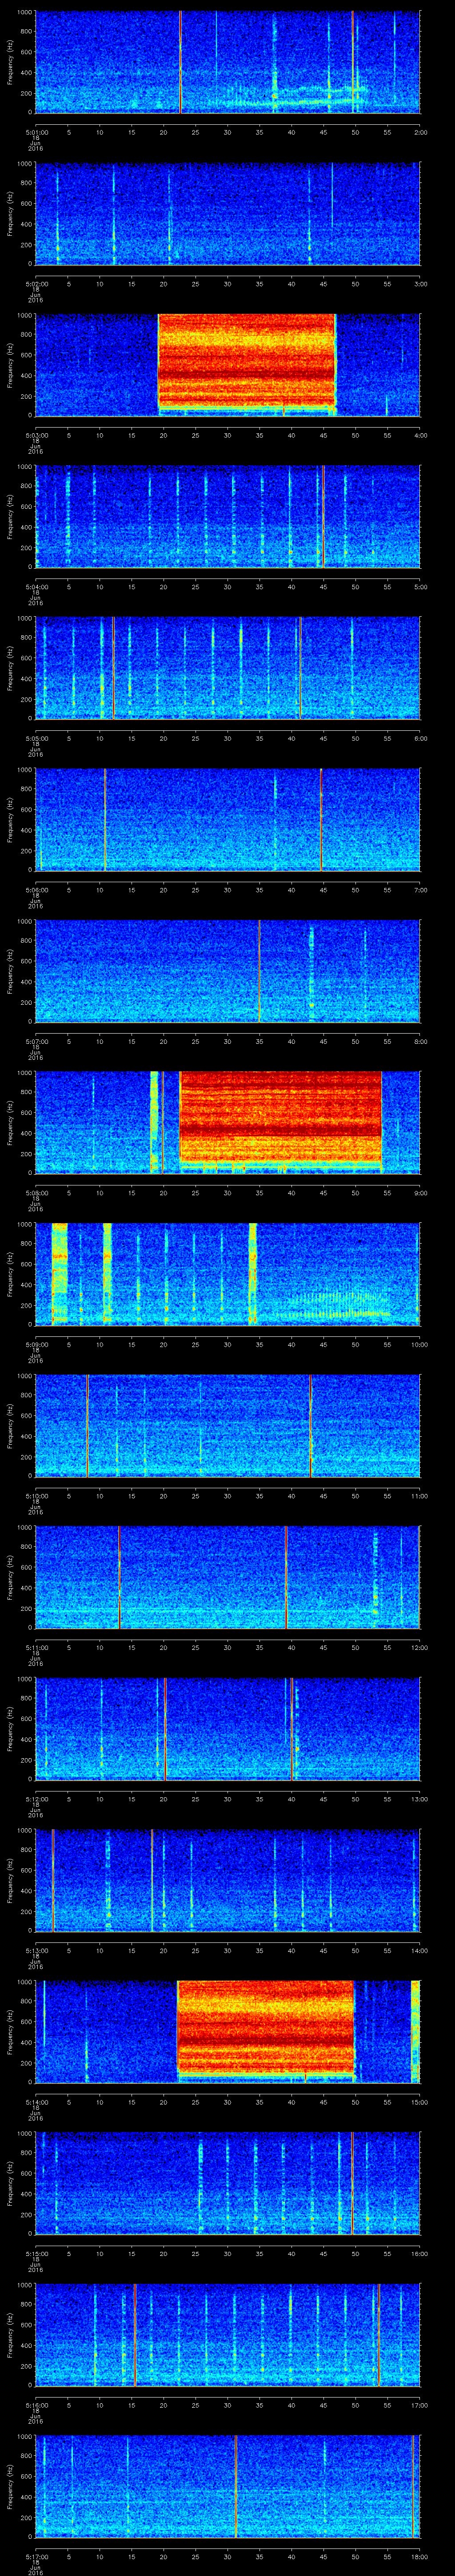The height and width of the screenshot is (2576, 455).
Task: Click the spectrogram panel starting at 5:12:00
Action: click(227, 1728)
